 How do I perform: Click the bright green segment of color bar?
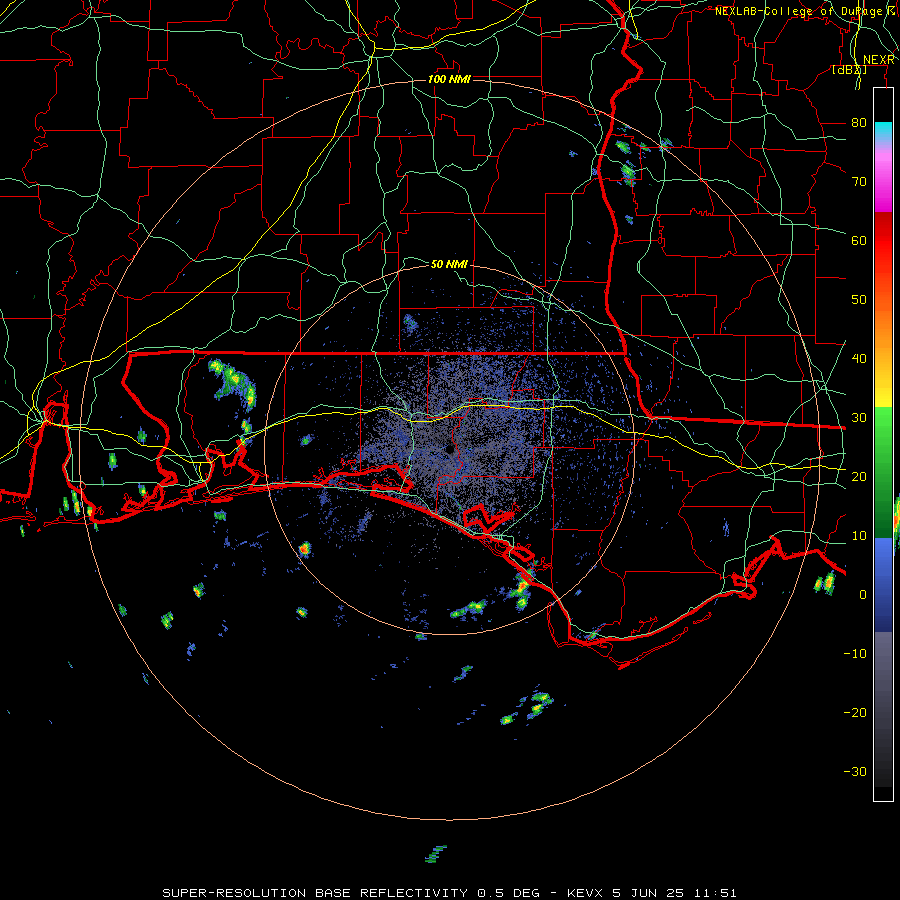(x=883, y=424)
